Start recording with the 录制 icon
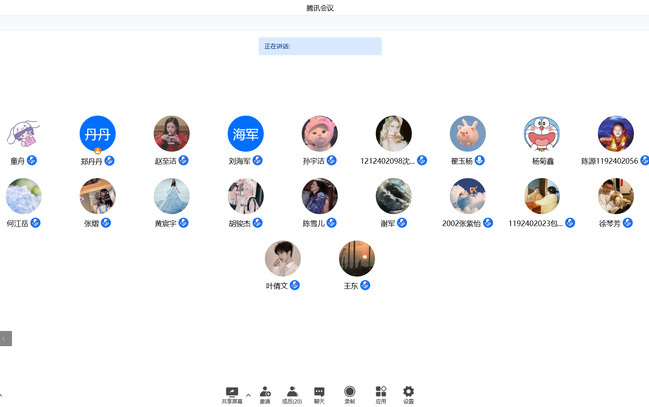The image size is (649, 407). click(350, 392)
